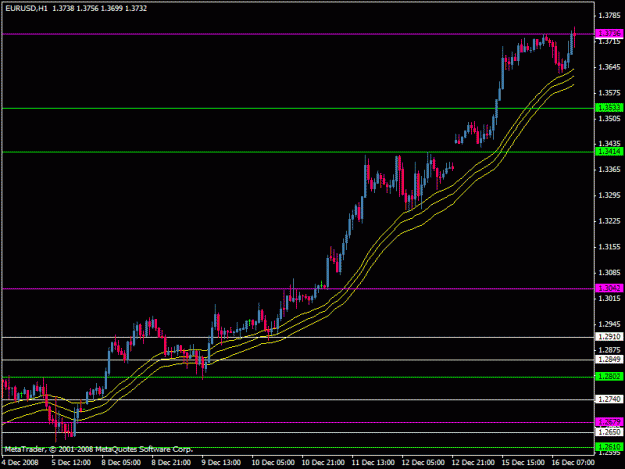Click the 1.2945 price scale value
This screenshot has height=469, width=625.
(609, 324)
